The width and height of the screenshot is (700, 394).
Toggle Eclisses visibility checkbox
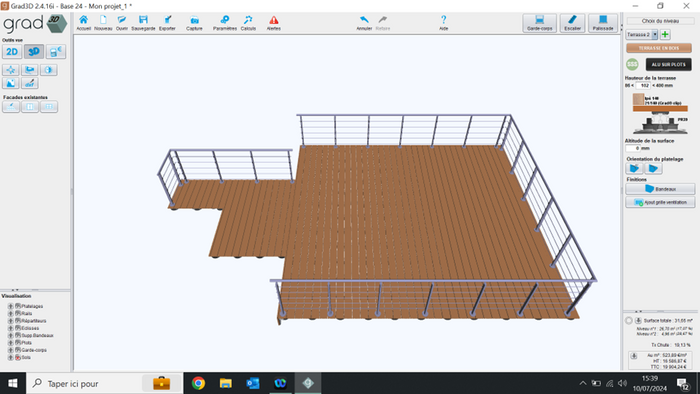[18, 328]
